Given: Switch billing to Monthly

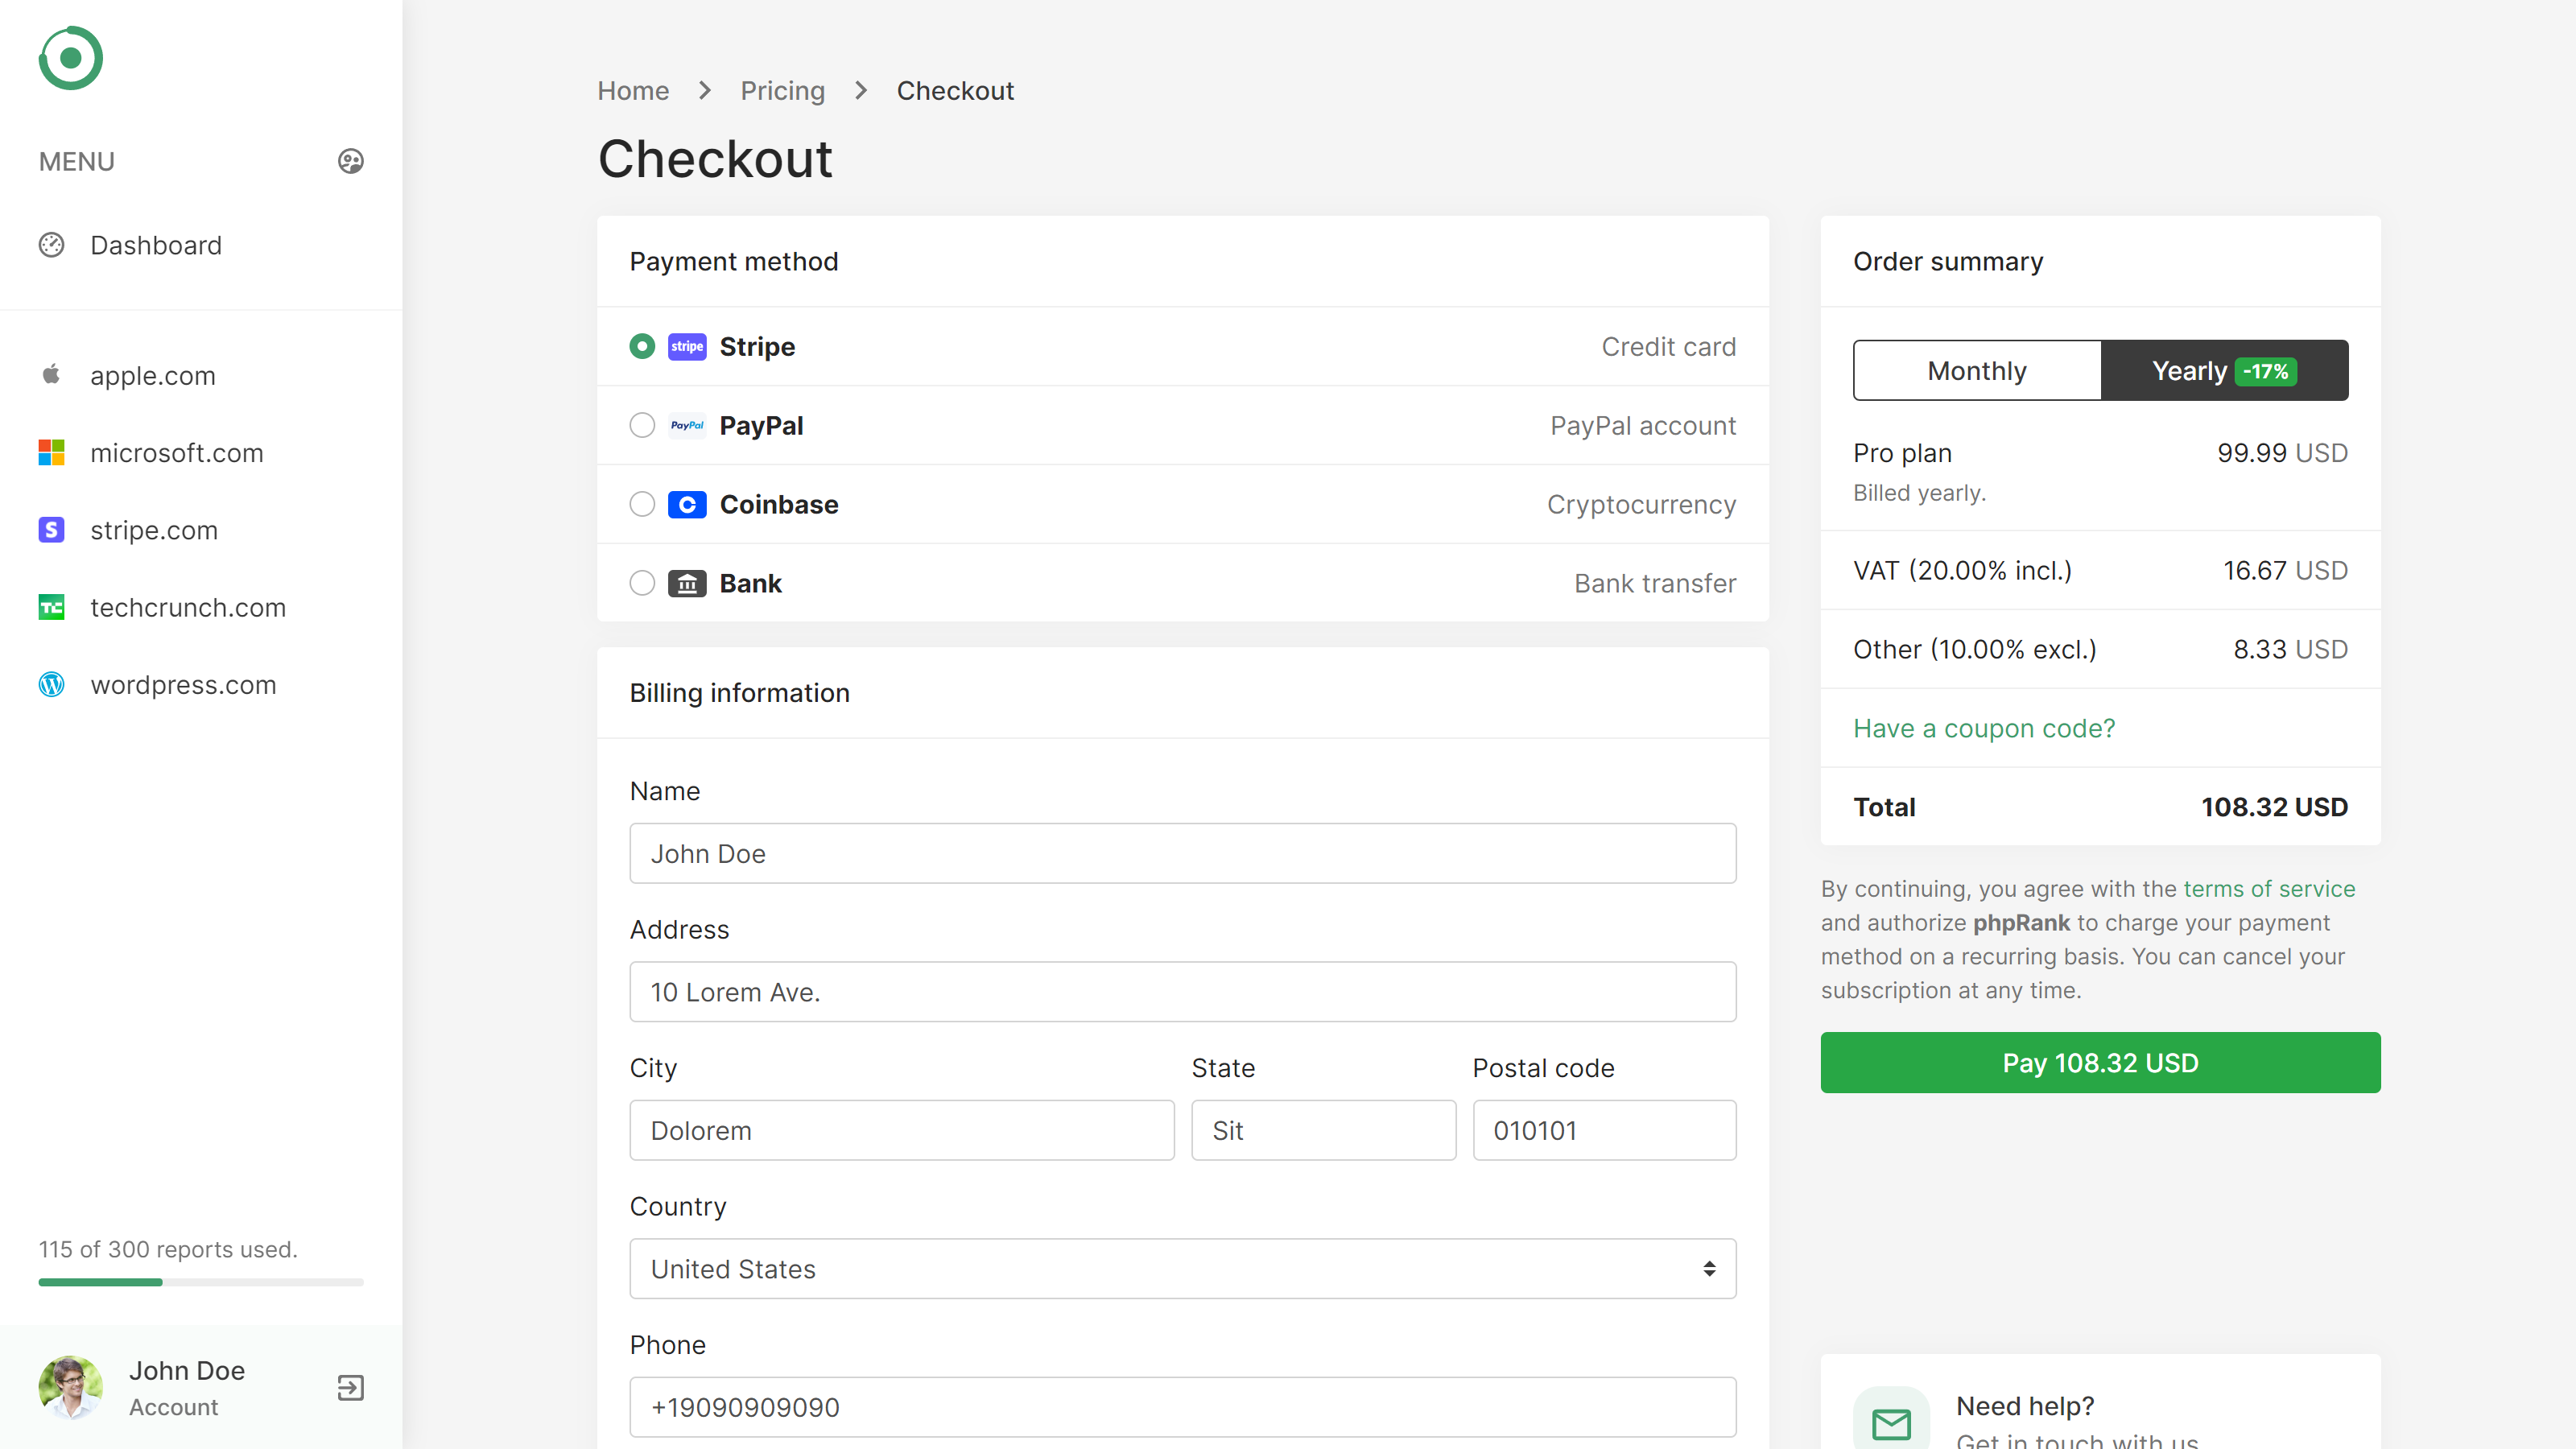Looking at the screenshot, I should click(1977, 370).
